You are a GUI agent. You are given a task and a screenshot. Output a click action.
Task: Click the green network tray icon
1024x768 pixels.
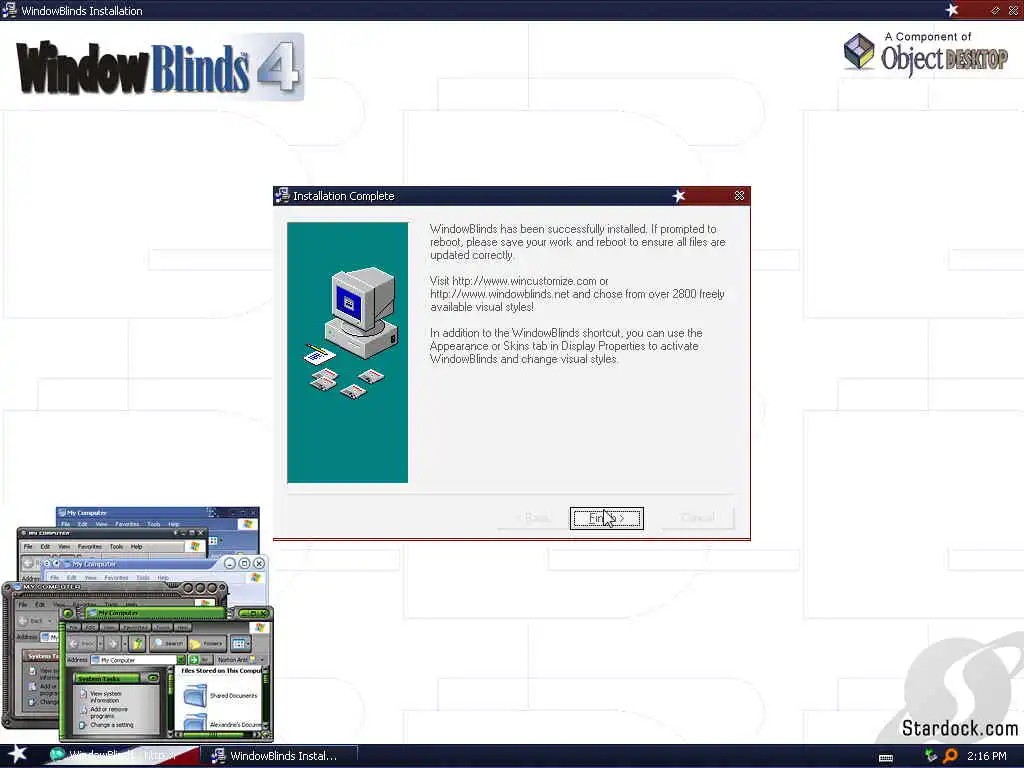(x=931, y=756)
